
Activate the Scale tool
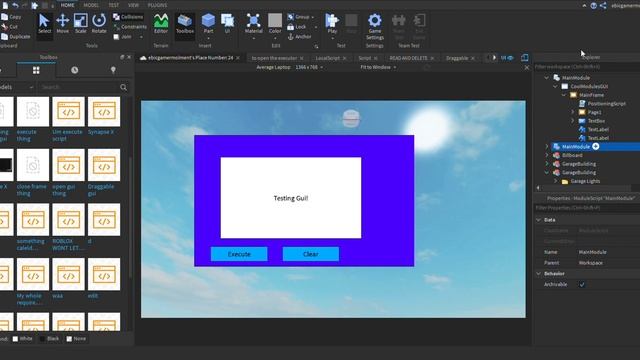80,24
